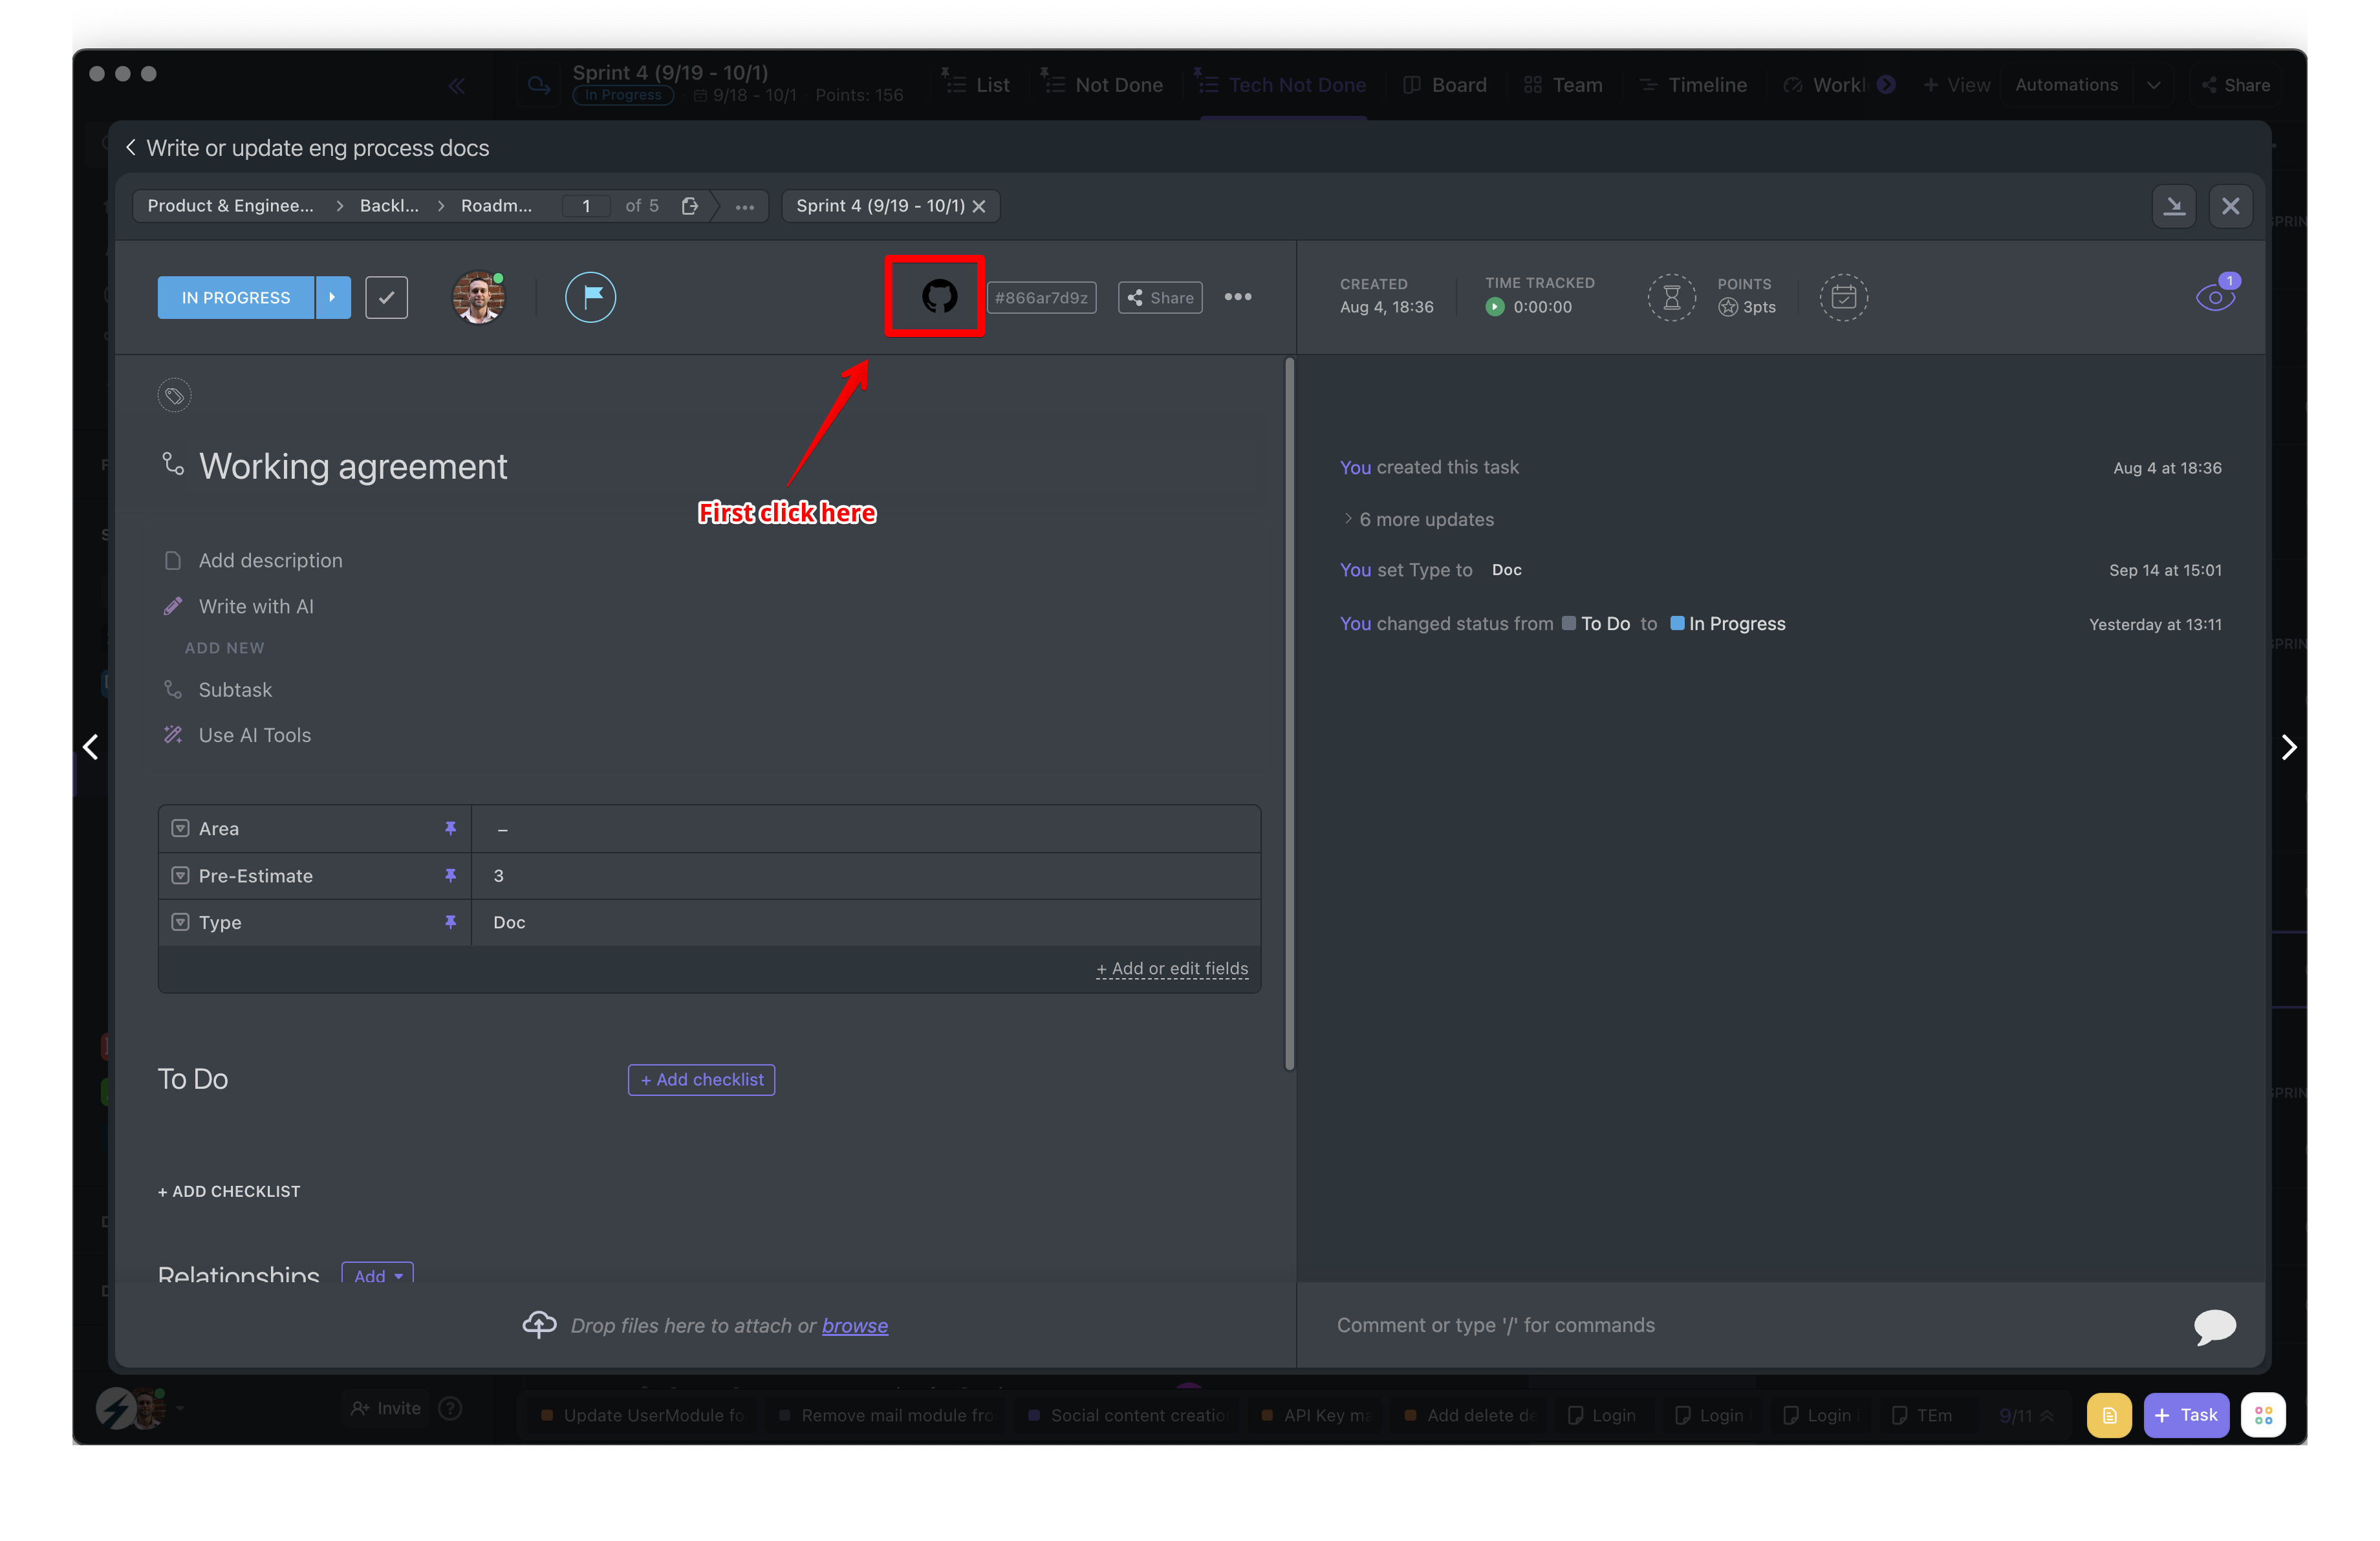The height and width of the screenshot is (1541, 2380).
Task: Click the IN PROGRESS status button
Action: [x=236, y=297]
